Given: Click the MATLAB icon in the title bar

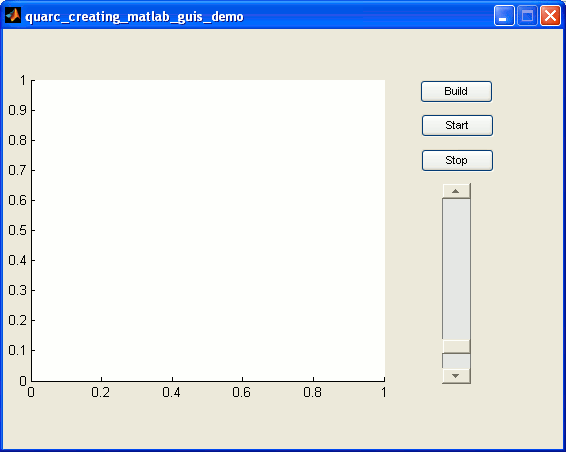Looking at the screenshot, I should 13,16.
